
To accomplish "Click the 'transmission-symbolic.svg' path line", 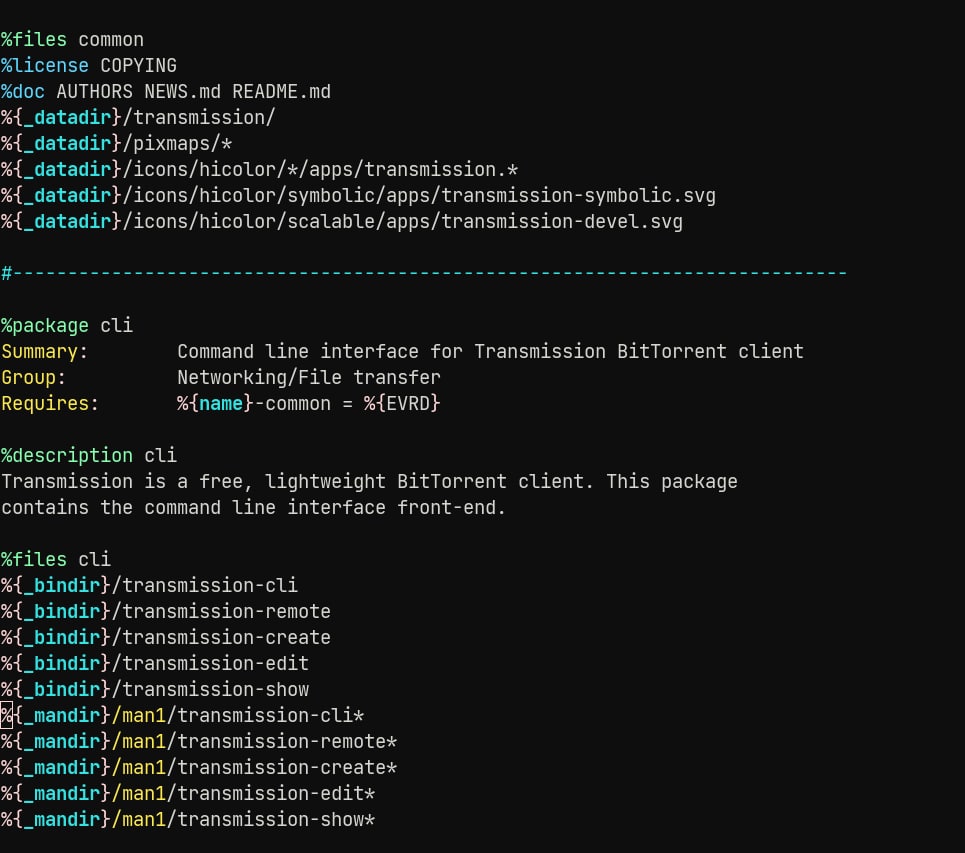I will tap(359, 196).
